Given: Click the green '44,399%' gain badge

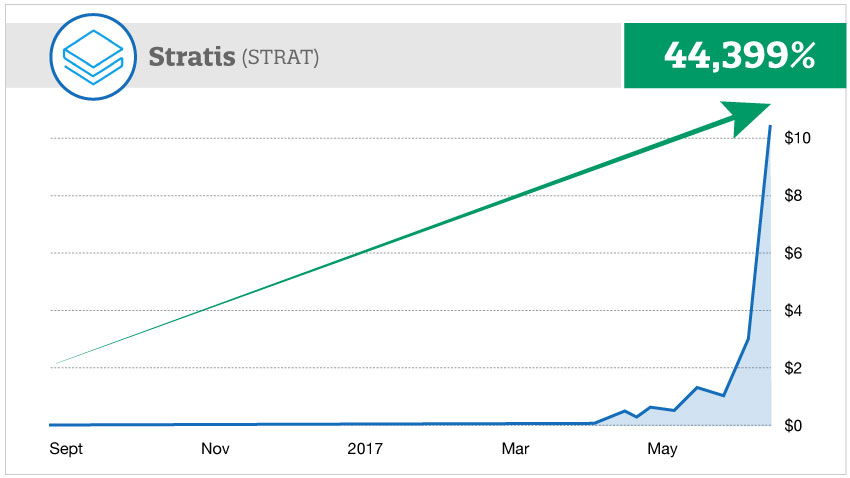Looking at the screenshot, I should point(735,55).
